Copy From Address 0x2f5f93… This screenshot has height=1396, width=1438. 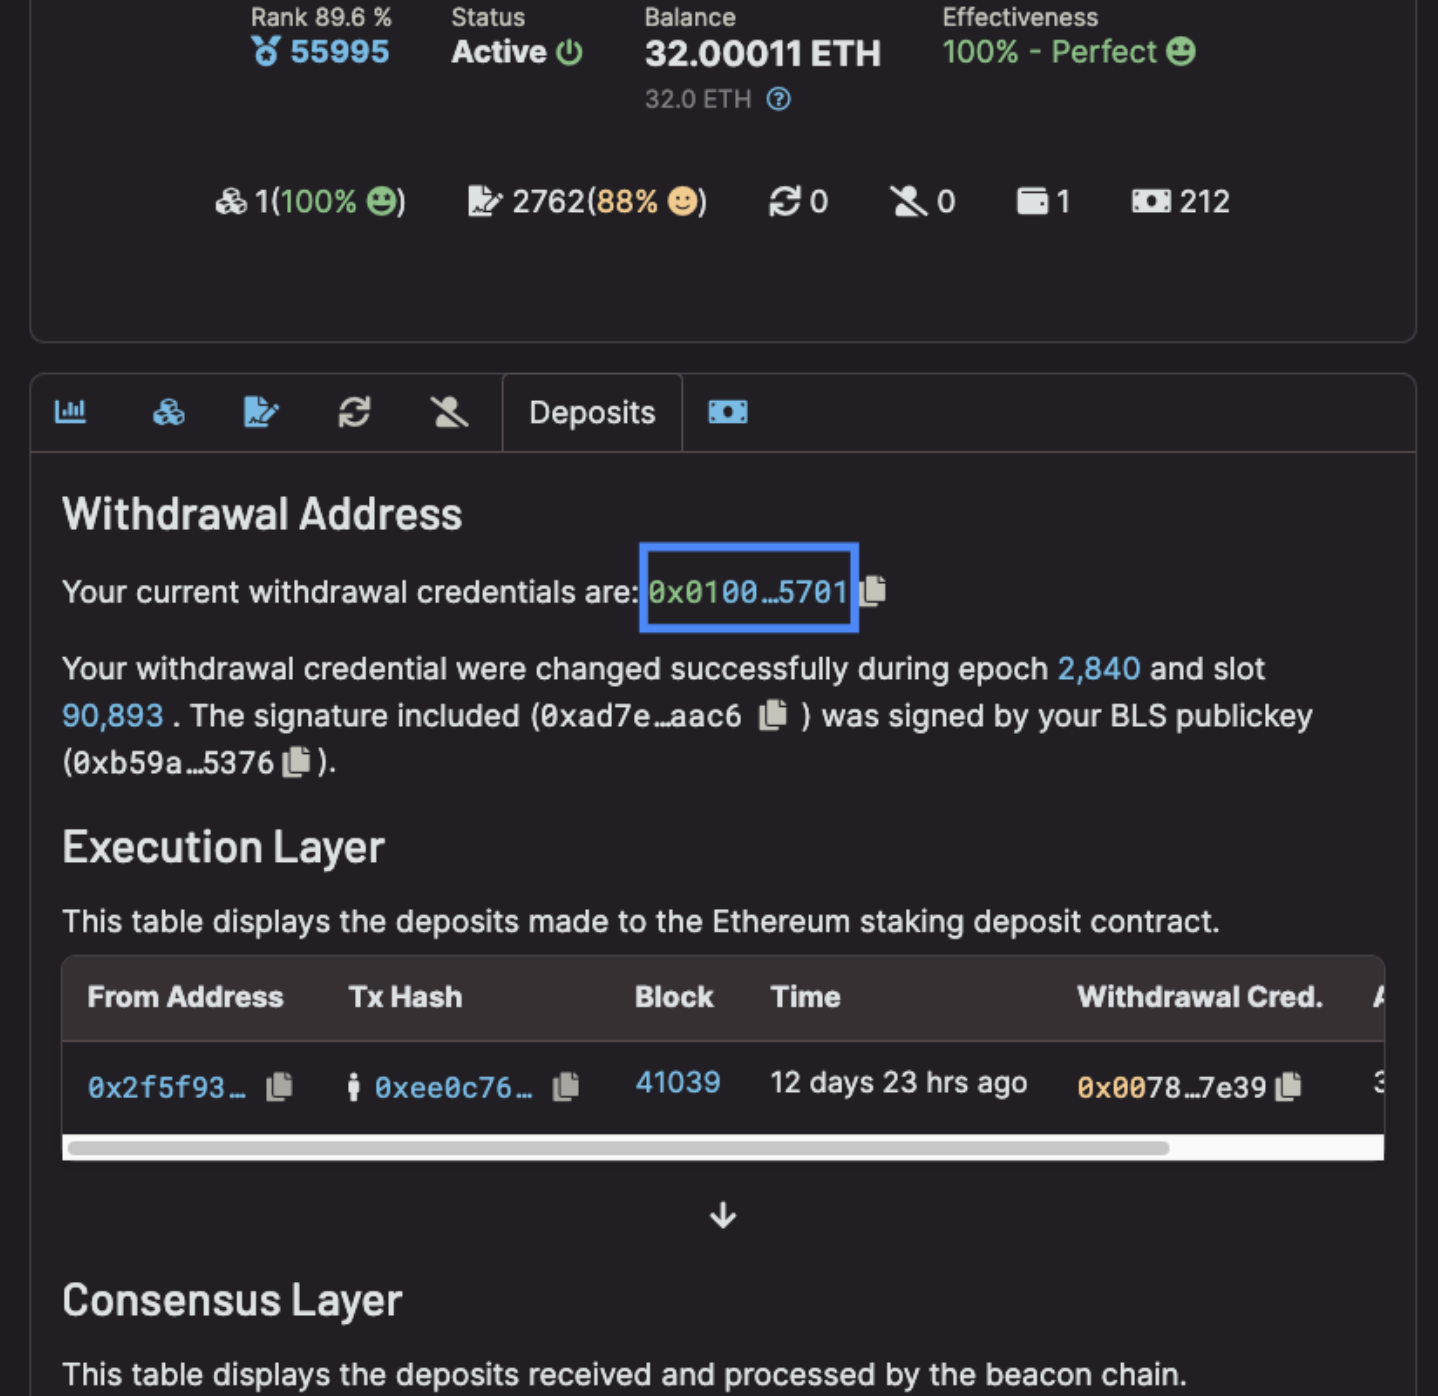(279, 1086)
